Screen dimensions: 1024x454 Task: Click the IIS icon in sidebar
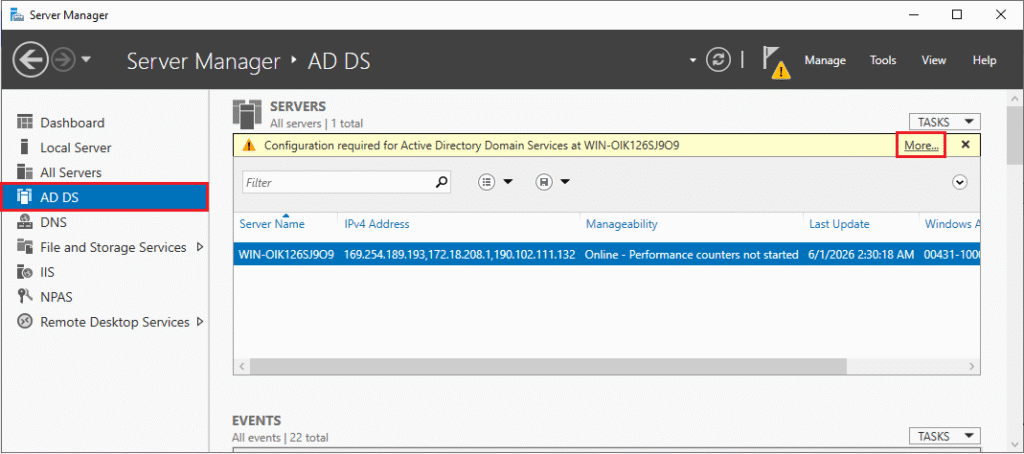(x=25, y=272)
